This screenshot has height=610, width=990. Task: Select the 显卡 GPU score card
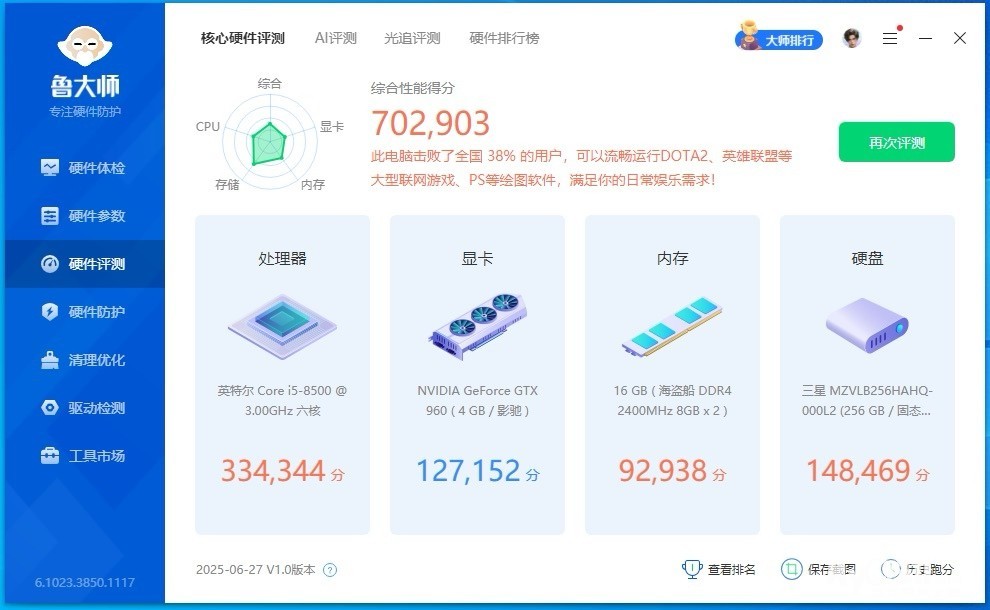pyautogui.click(x=477, y=374)
